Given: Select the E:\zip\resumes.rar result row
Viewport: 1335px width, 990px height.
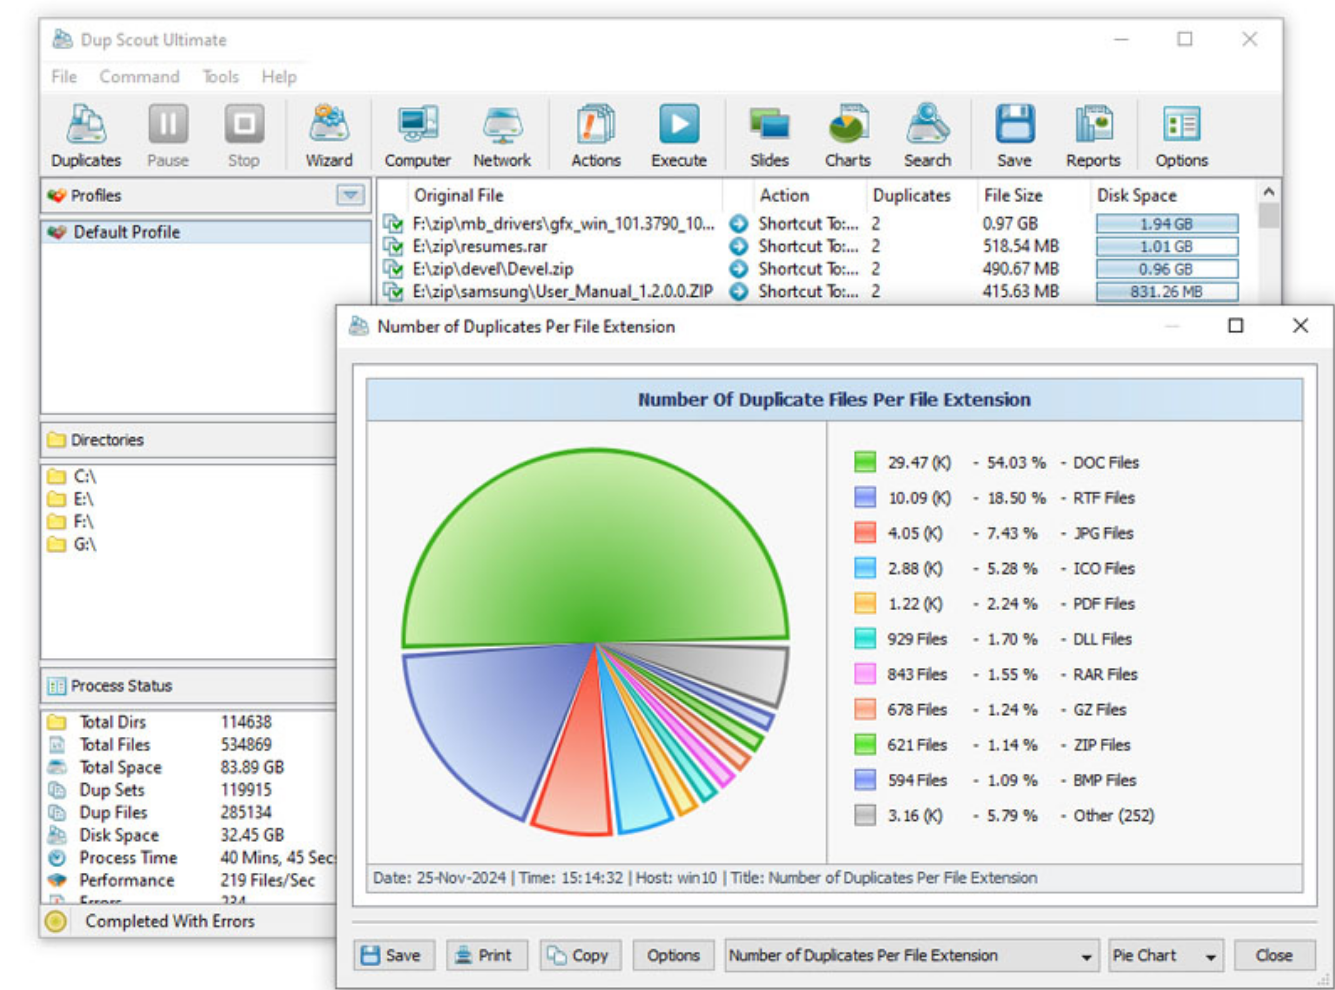Looking at the screenshot, I should pyautogui.click(x=480, y=246).
